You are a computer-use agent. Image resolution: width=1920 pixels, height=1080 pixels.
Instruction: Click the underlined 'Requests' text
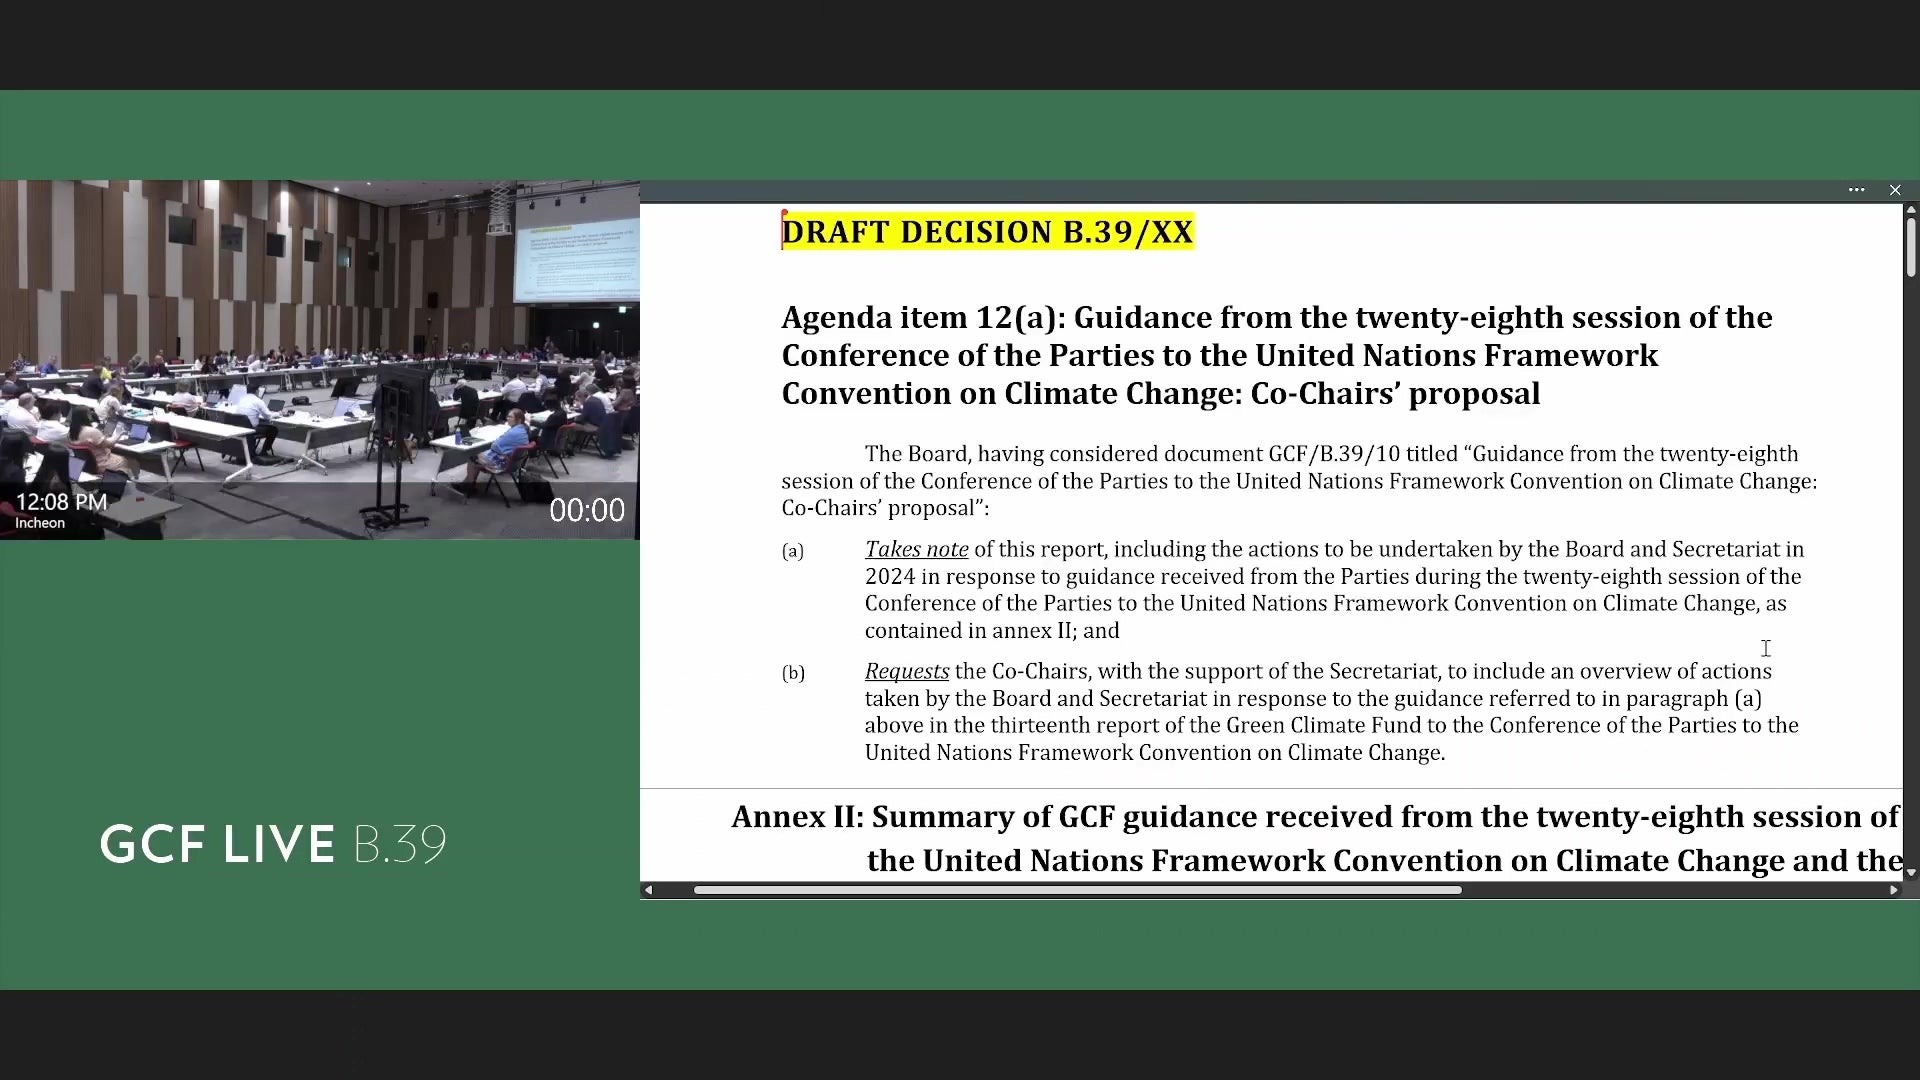907,671
